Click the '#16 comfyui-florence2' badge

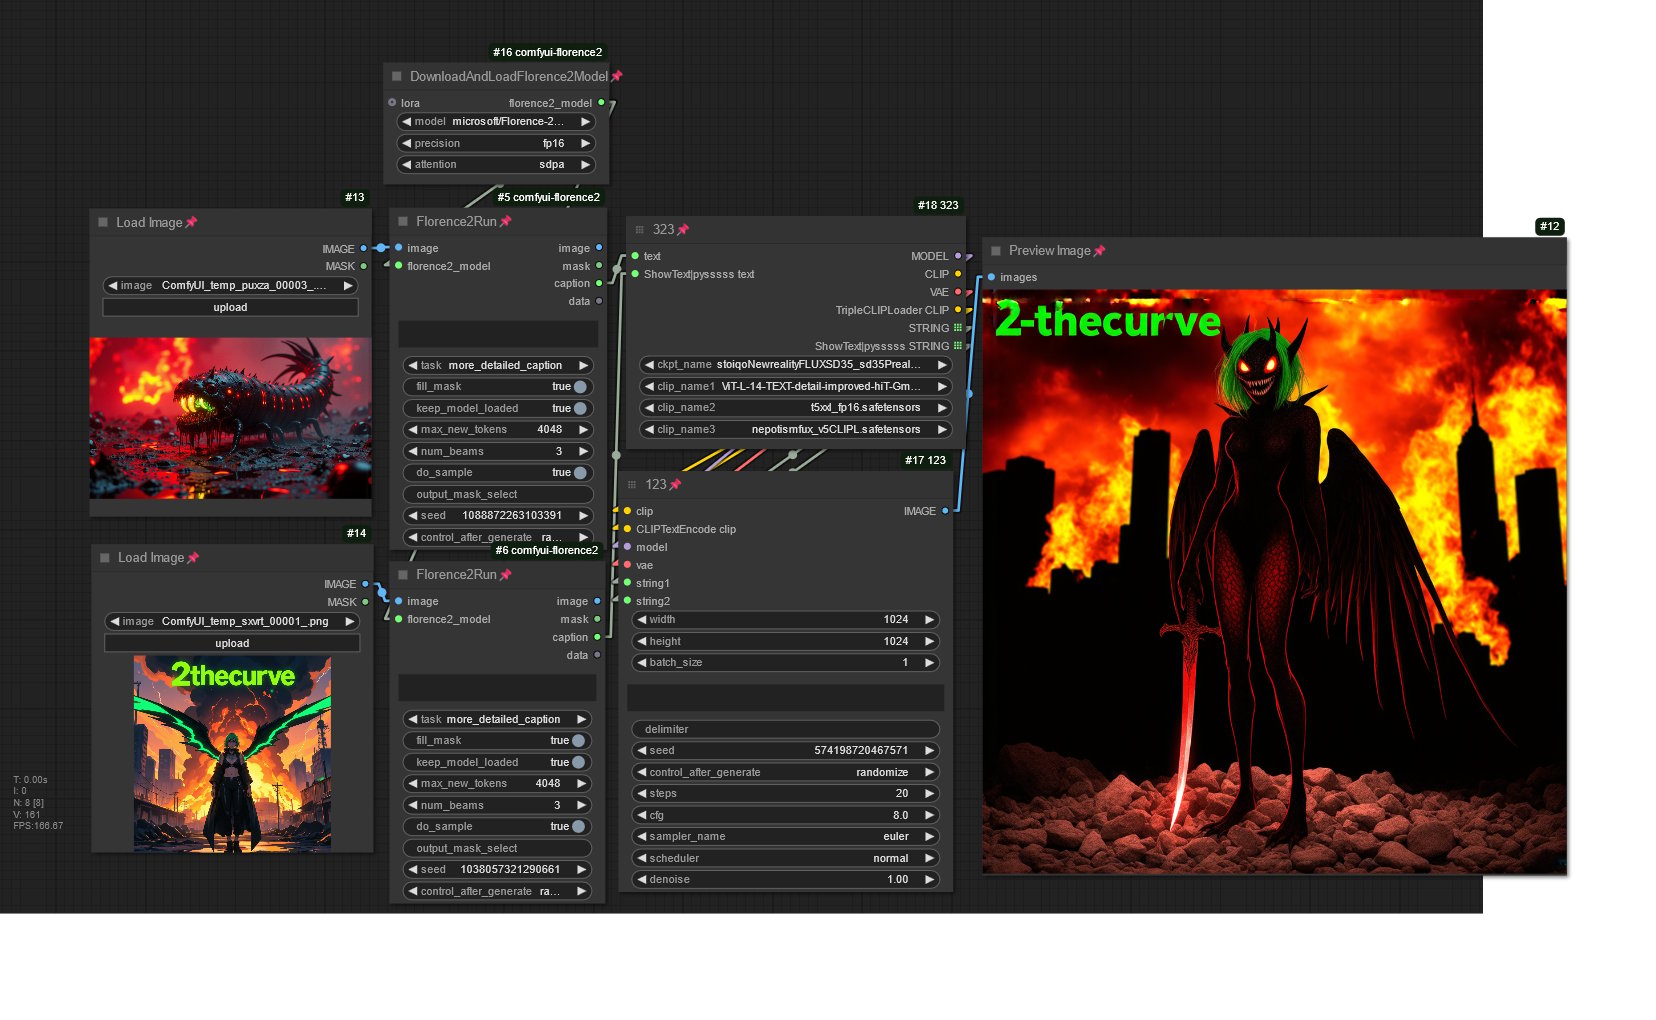tap(547, 52)
